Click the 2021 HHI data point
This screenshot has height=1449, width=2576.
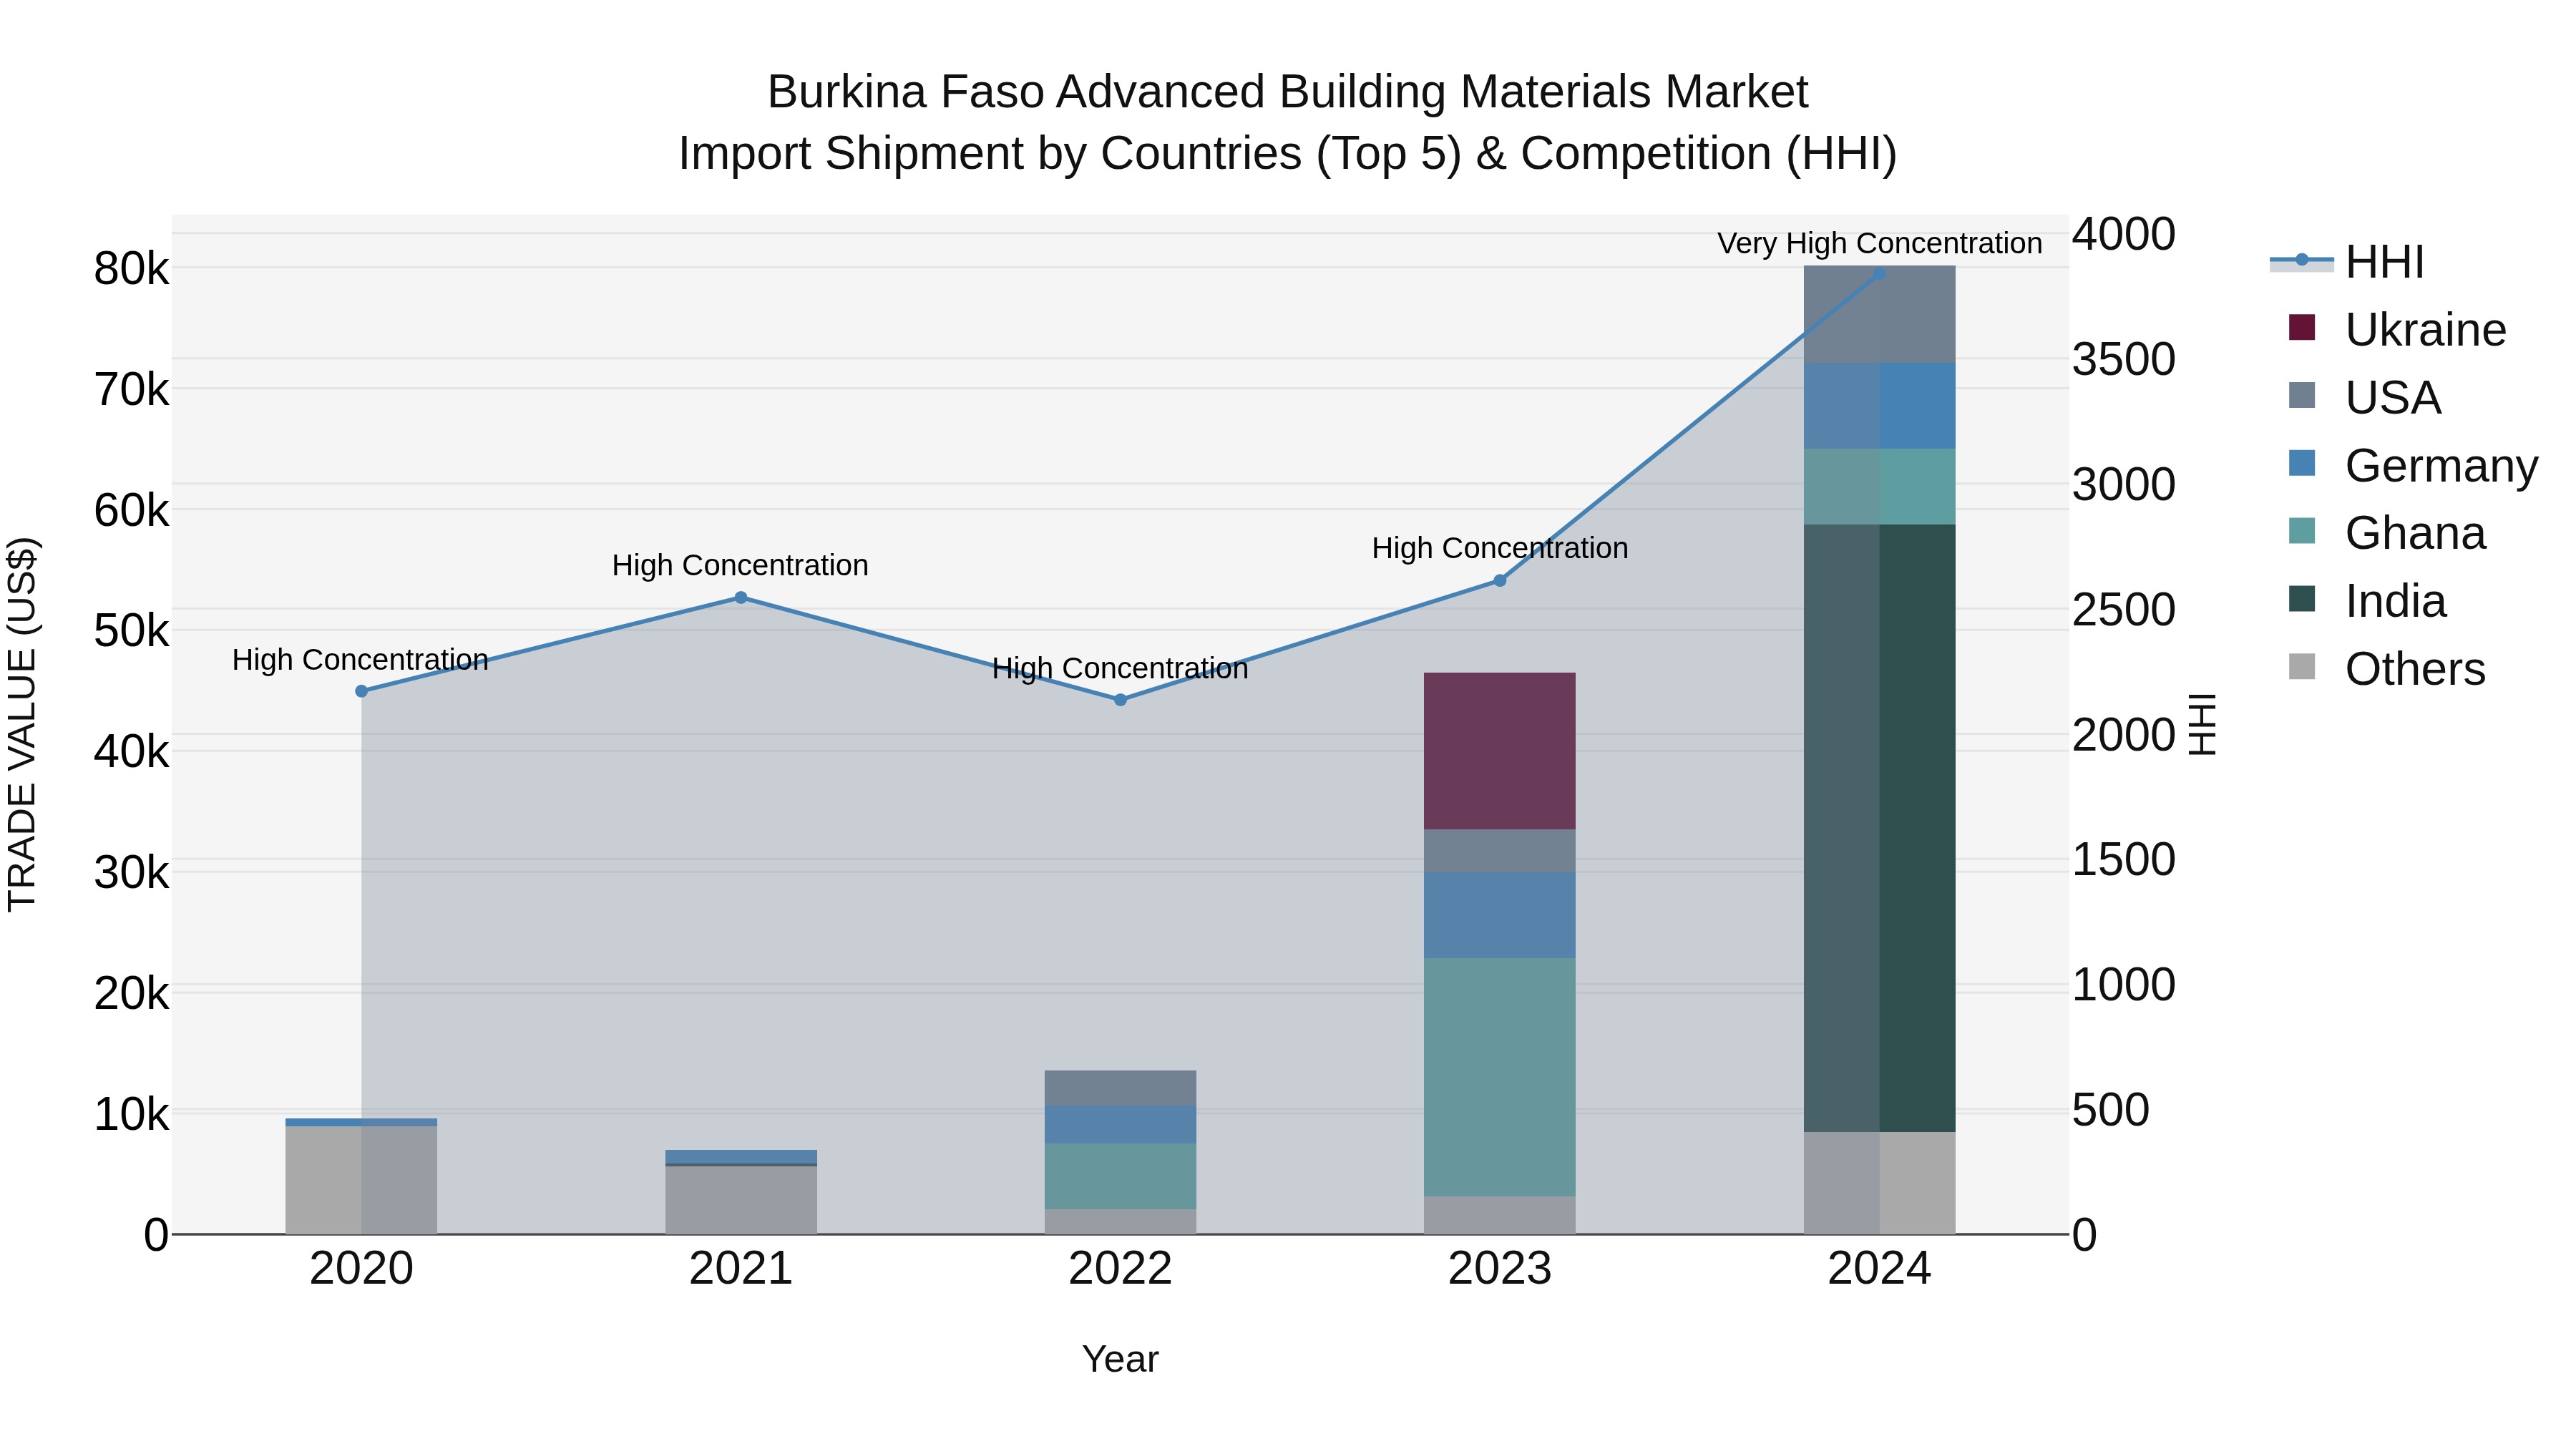741,598
